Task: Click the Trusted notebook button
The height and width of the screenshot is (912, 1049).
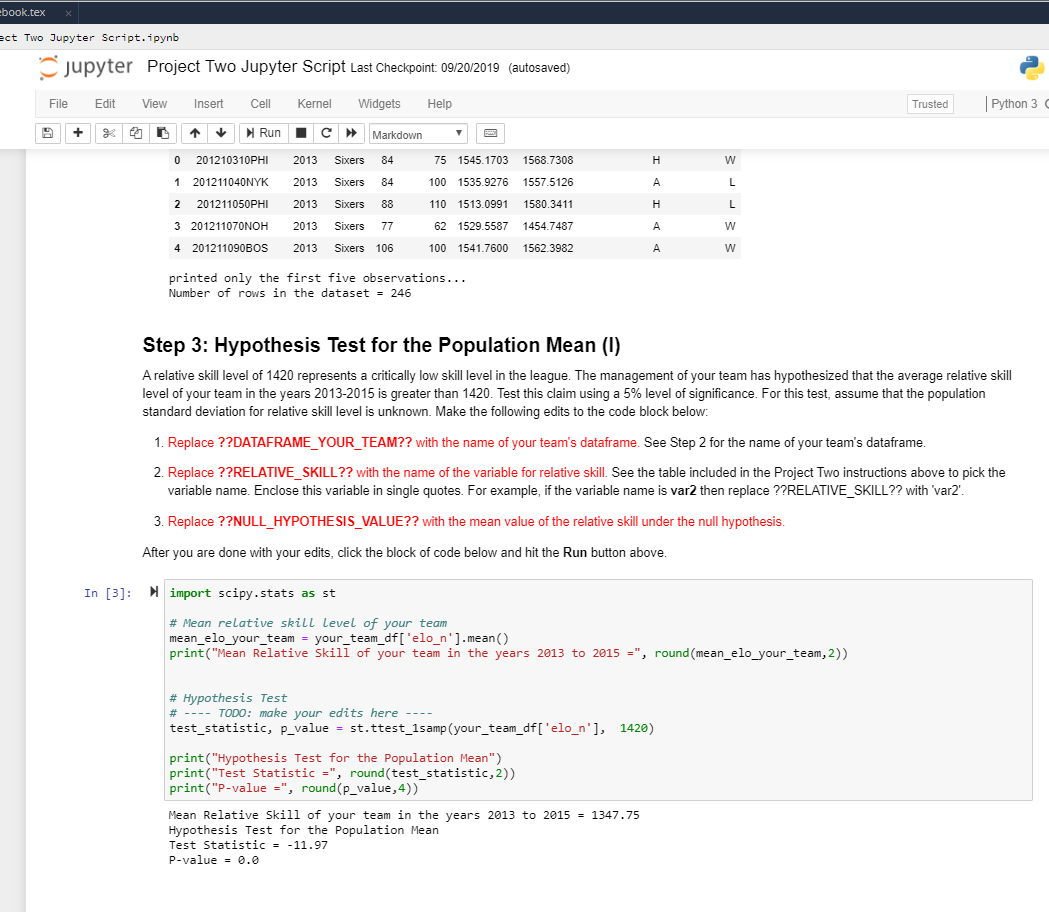Action: point(930,103)
